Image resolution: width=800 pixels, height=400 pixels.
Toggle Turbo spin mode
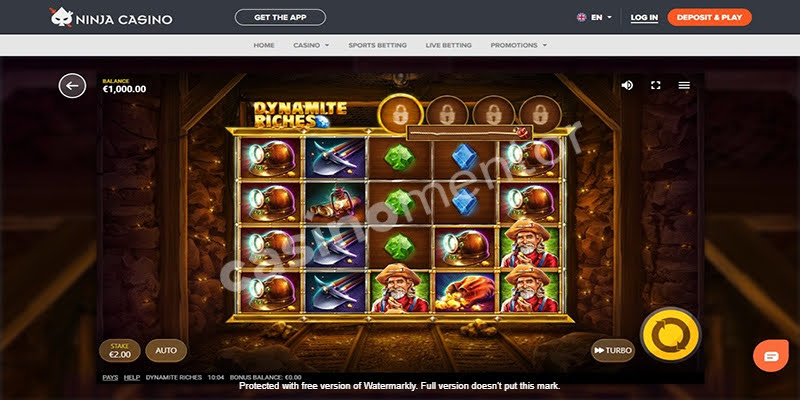click(x=613, y=351)
